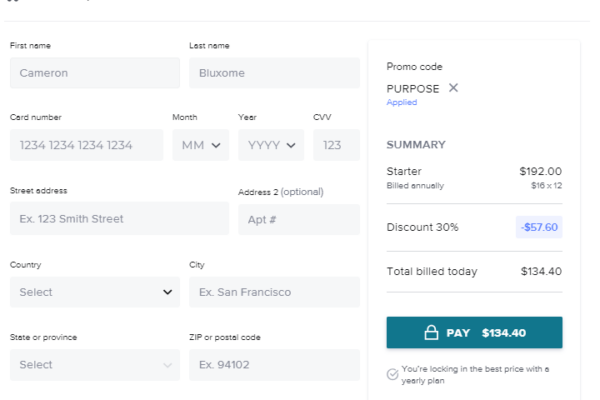Viewport: 600px width, 400px height.
Task: Click the First name field
Action: (95, 73)
